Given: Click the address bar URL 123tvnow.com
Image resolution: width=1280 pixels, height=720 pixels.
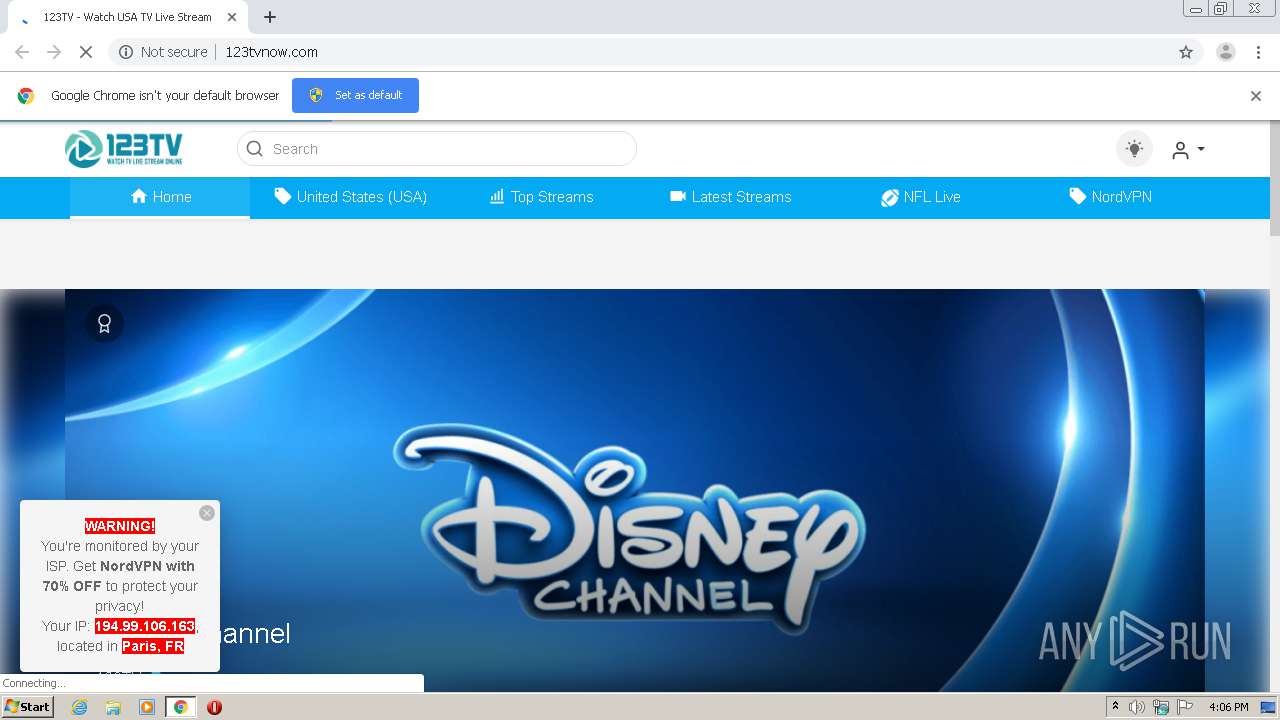Looking at the screenshot, I should point(272,52).
